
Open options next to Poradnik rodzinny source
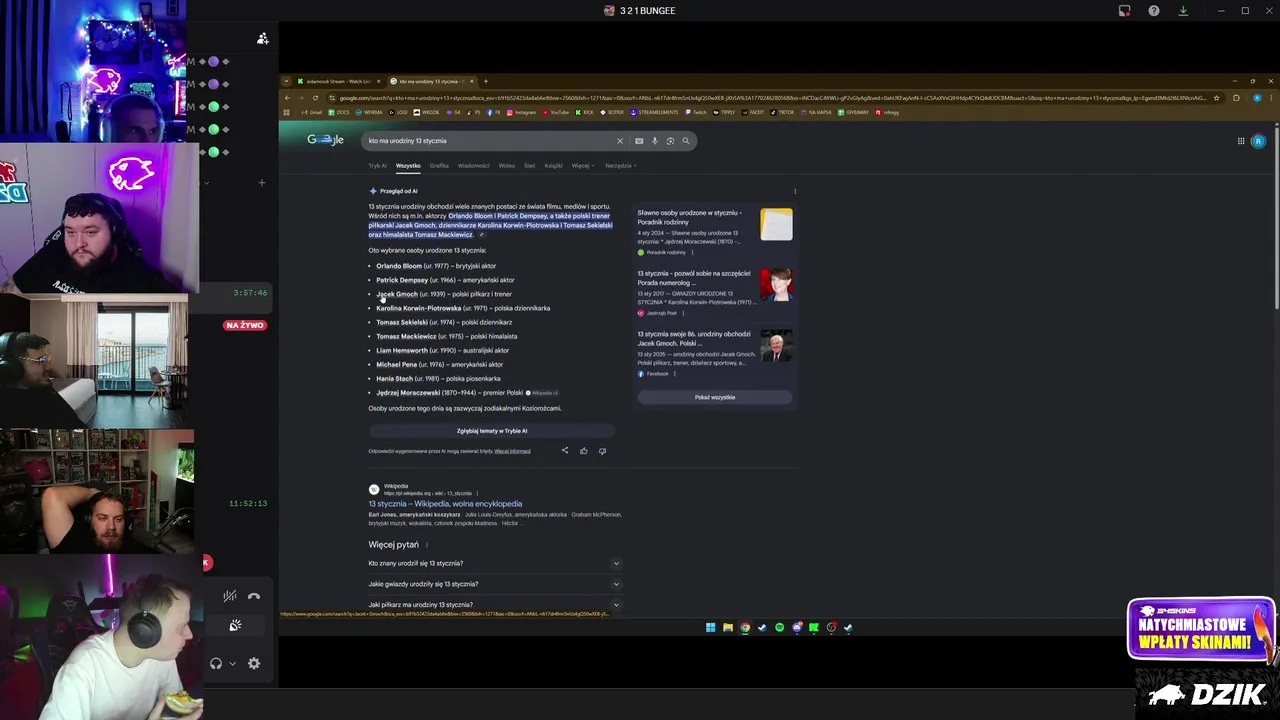[x=692, y=253]
